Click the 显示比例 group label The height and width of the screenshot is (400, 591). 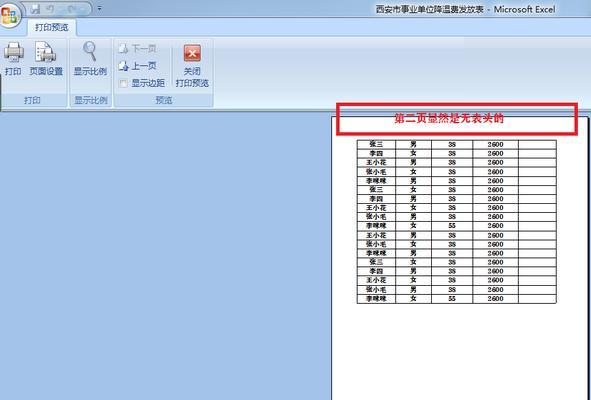point(91,100)
